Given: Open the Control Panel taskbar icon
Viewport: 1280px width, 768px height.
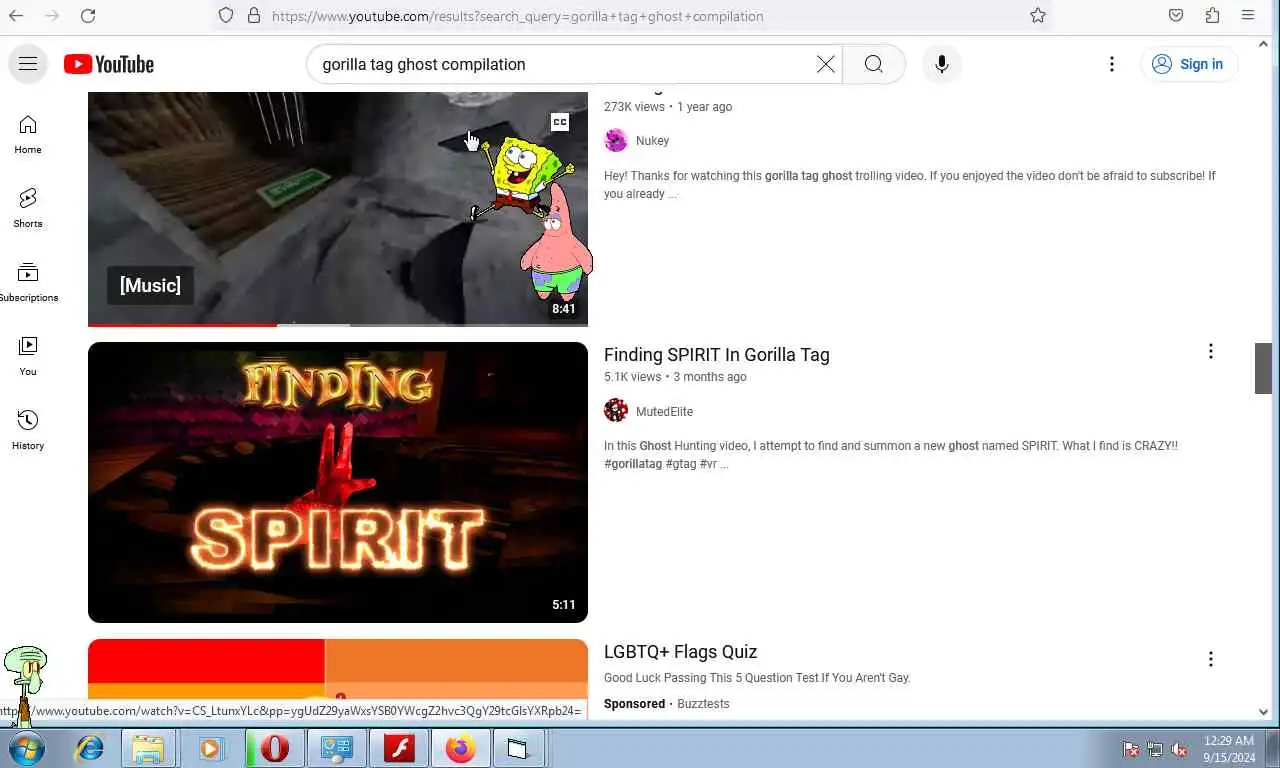Looking at the screenshot, I should point(337,748).
